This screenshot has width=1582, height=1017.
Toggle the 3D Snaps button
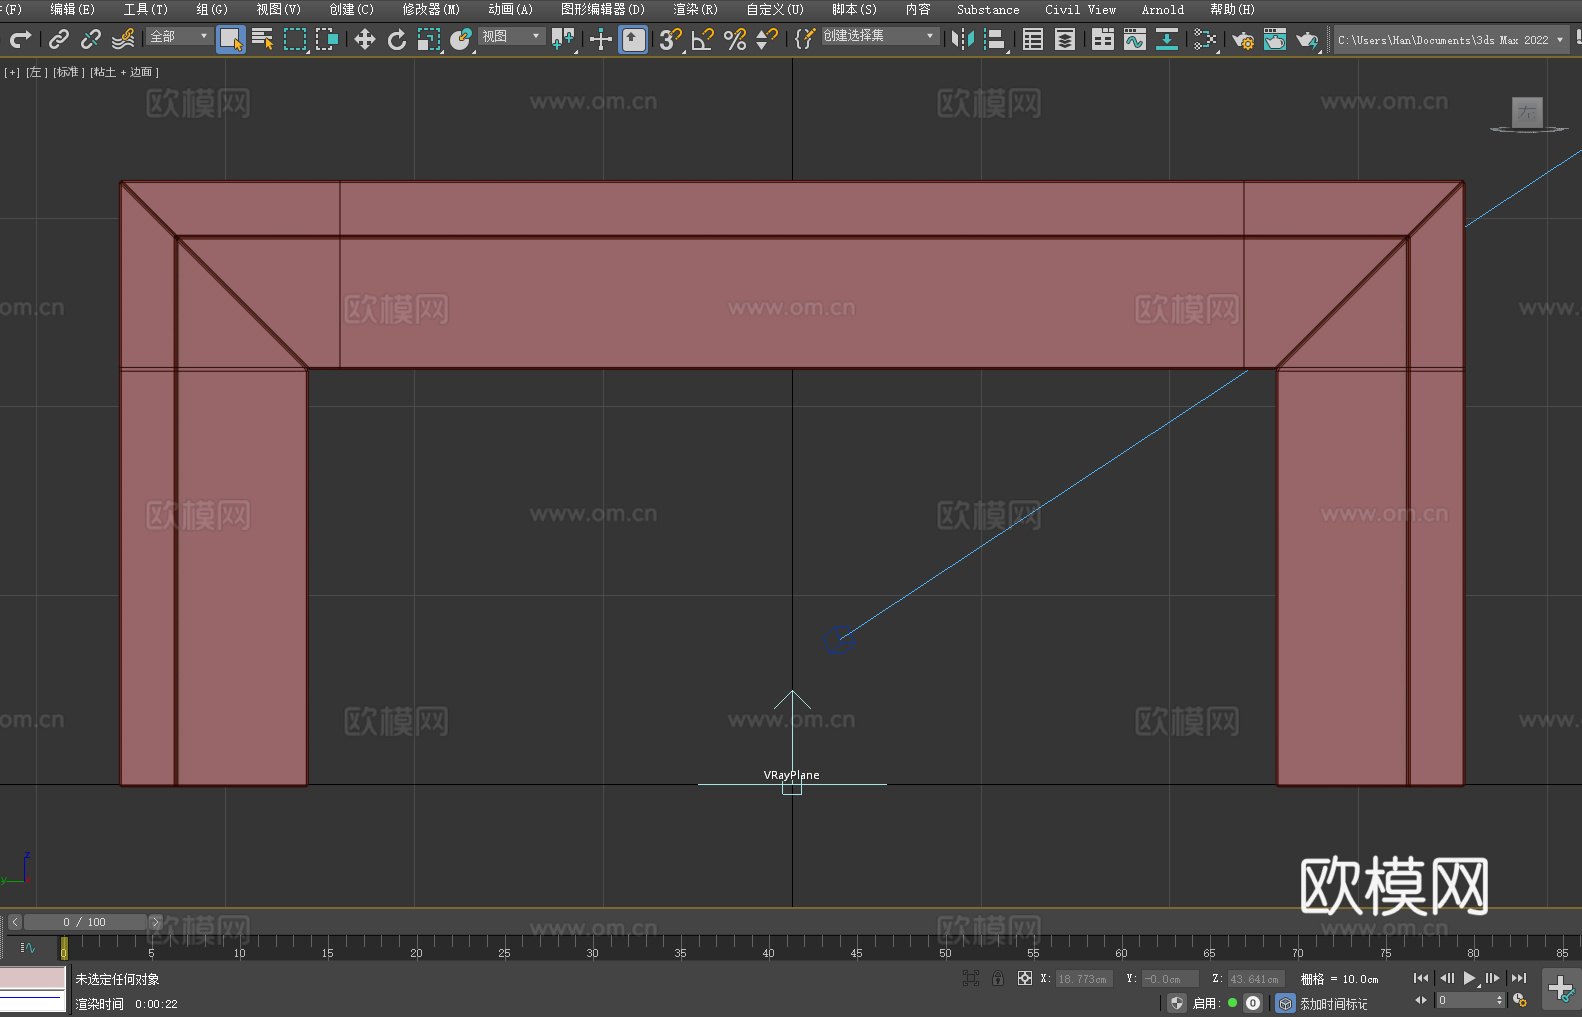671,39
